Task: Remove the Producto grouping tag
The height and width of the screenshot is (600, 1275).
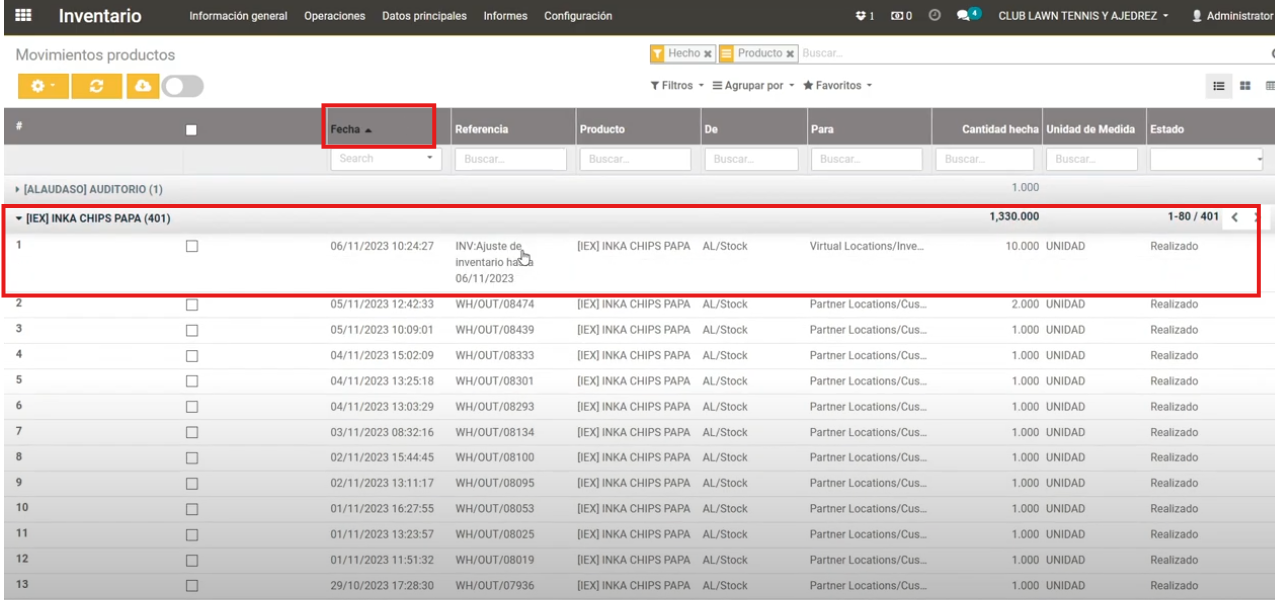Action: [790, 54]
